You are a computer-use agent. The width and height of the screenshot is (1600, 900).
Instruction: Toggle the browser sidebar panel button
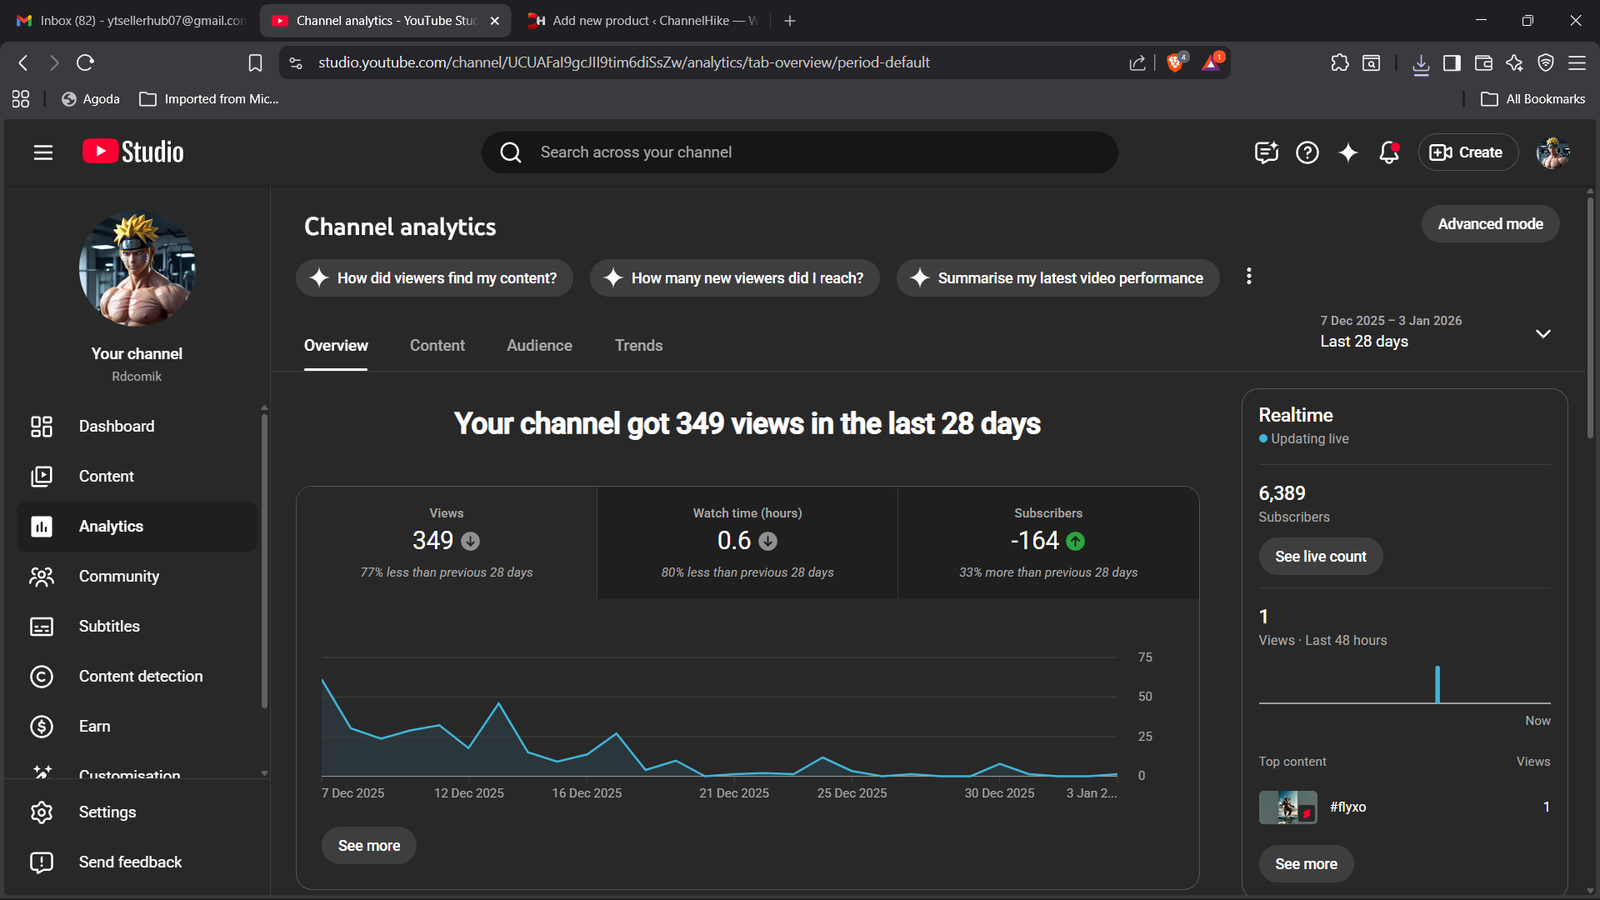[x=1452, y=63]
